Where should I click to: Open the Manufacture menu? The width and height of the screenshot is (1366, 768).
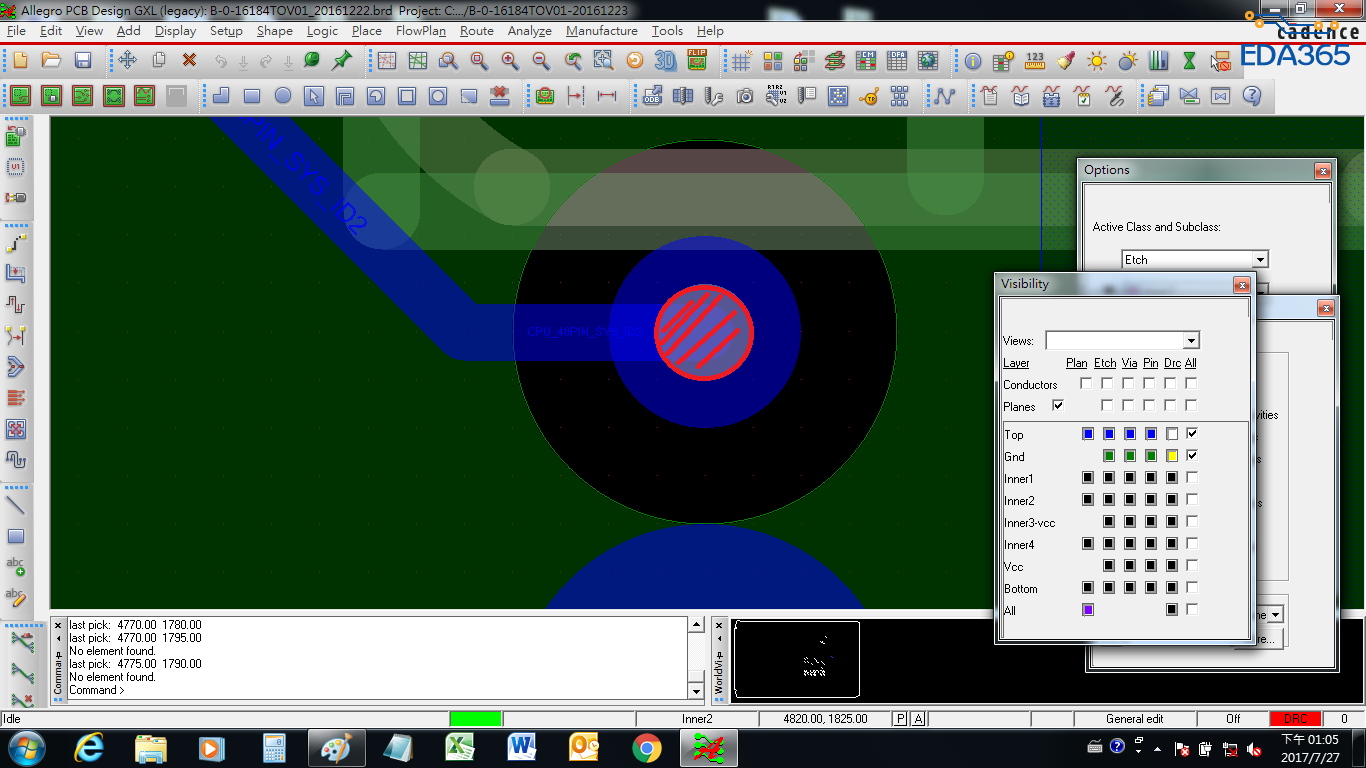(x=601, y=31)
